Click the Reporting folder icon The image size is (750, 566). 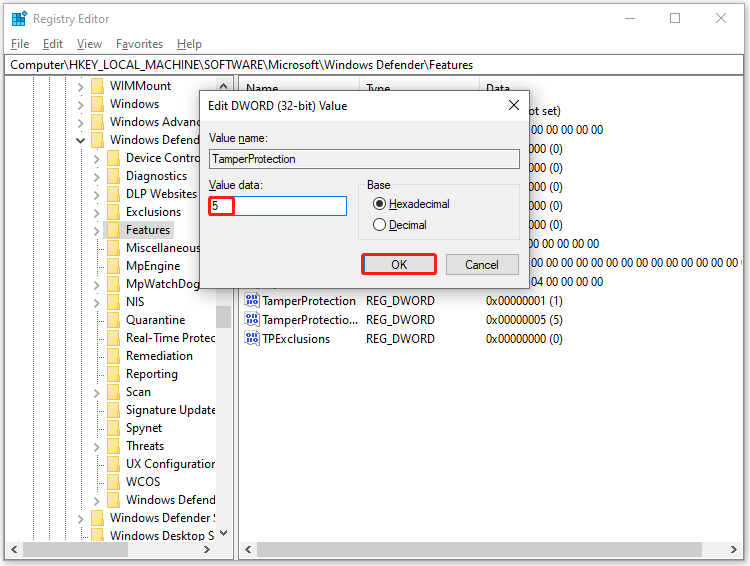click(x=113, y=374)
